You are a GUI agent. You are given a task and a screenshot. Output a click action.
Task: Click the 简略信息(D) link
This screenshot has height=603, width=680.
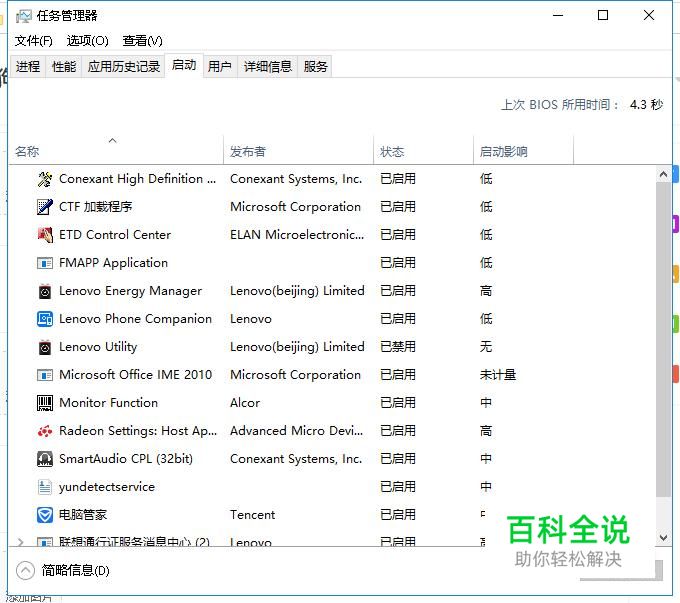point(75,570)
